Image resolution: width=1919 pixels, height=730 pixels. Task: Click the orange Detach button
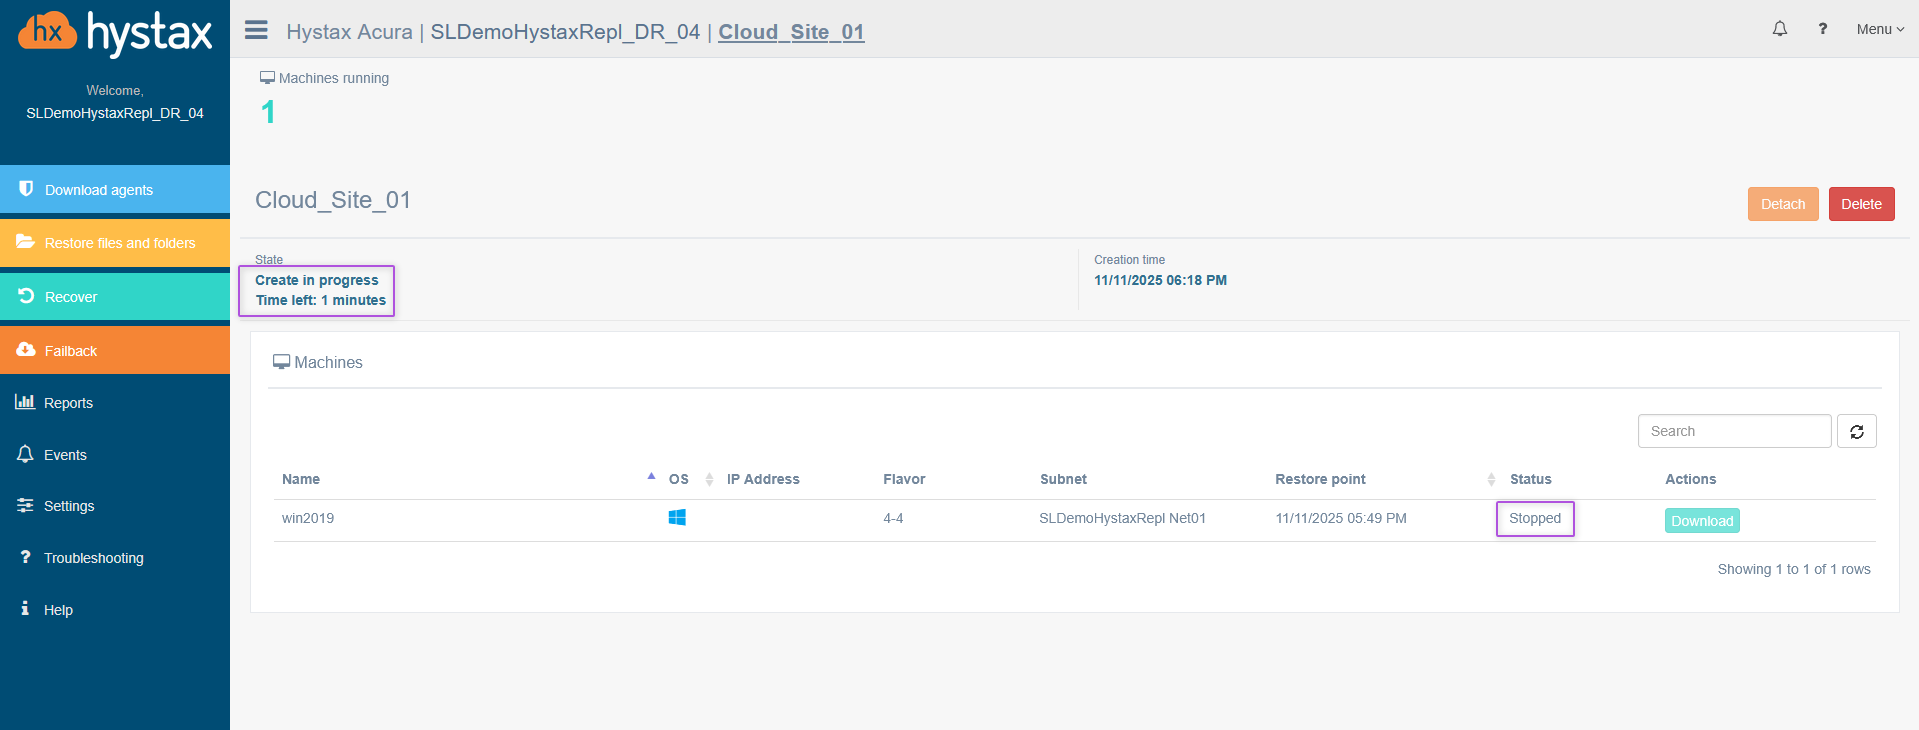pos(1782,204)
